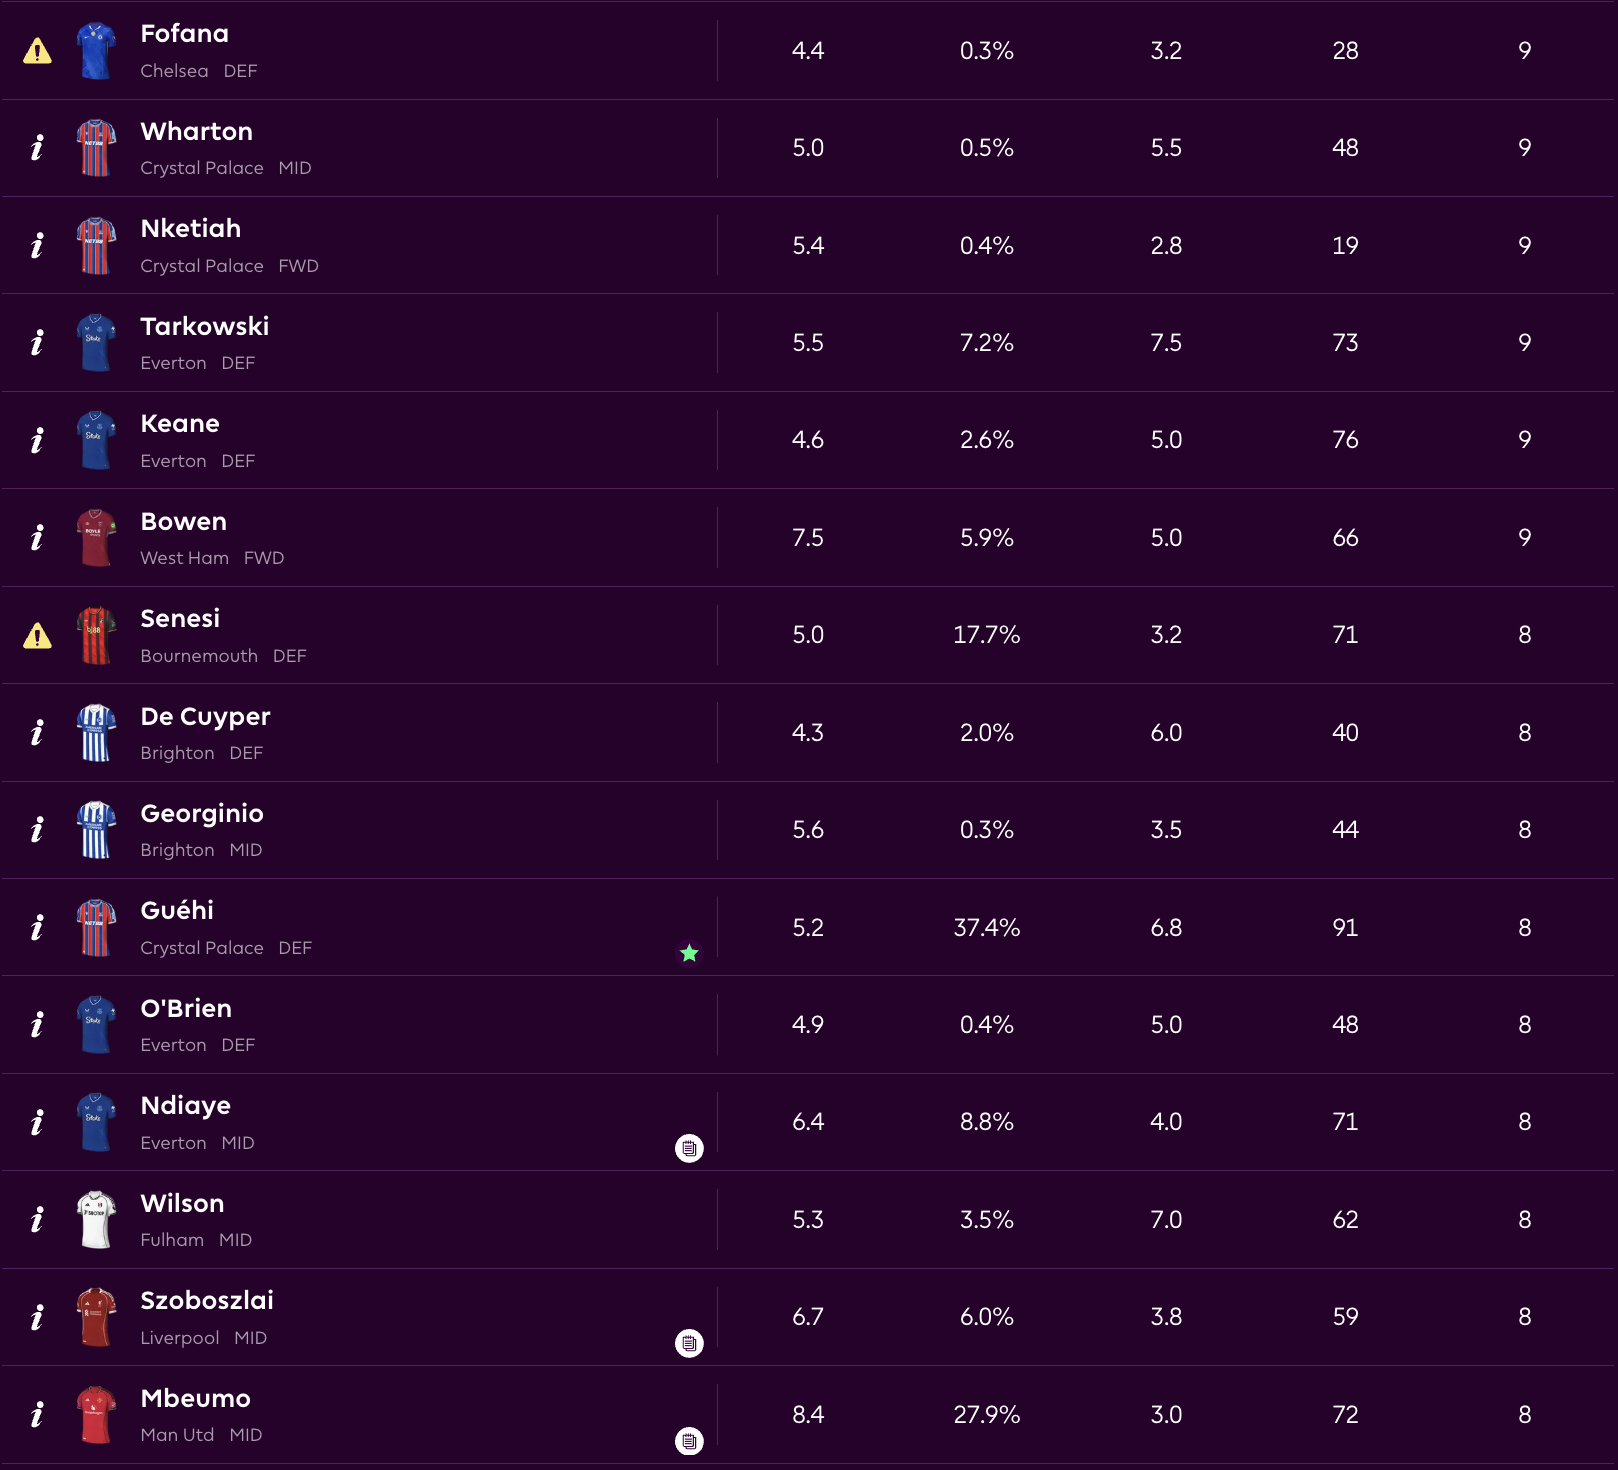Viewport: 1618px width, 1470px height.
Task: Open the info icon for Bowen
Action: coord(37,538)
